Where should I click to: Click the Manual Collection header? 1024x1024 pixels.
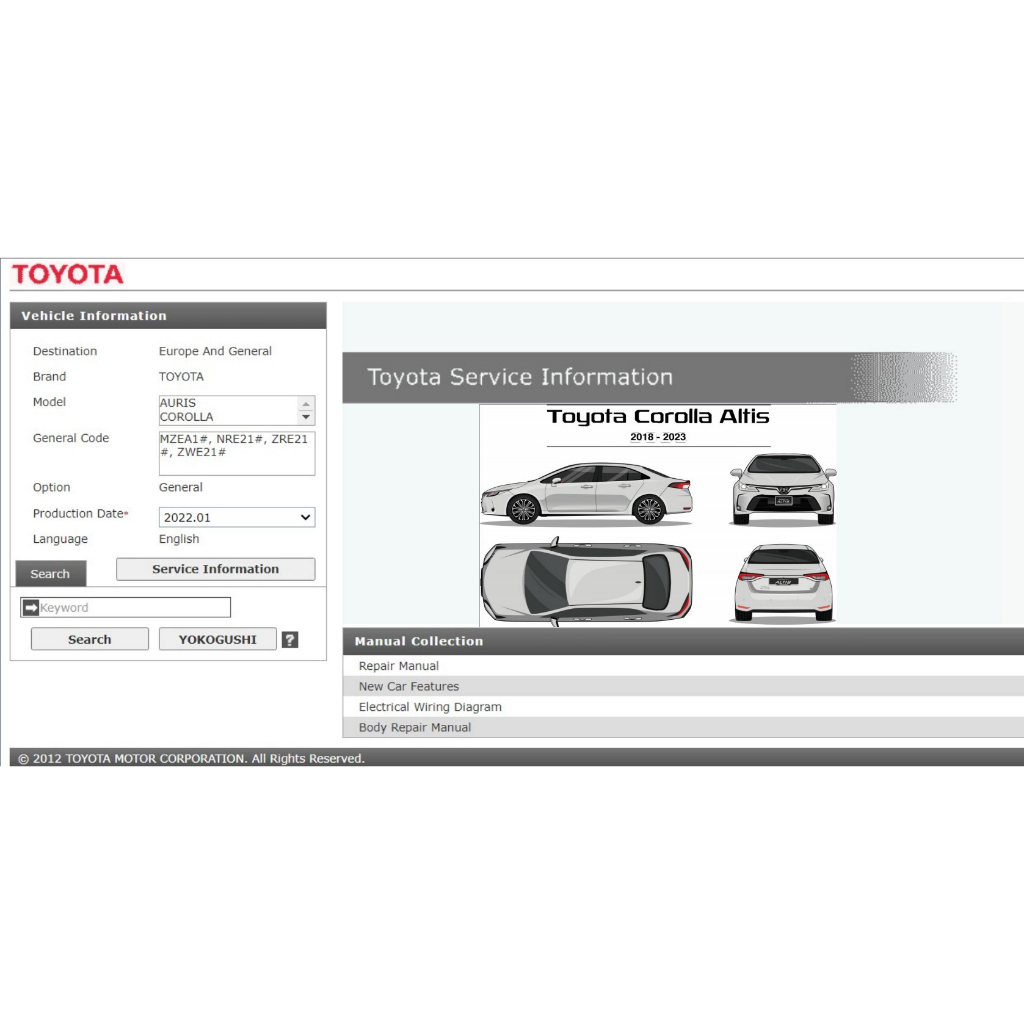[683, 641]
